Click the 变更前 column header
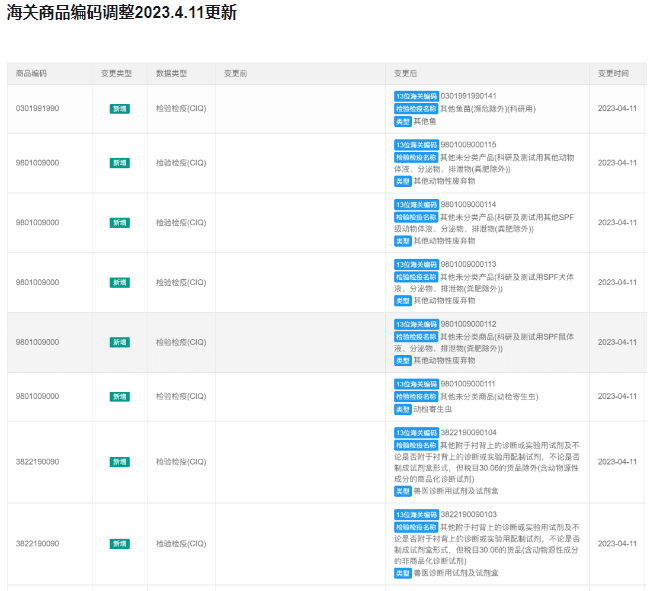 235,74
